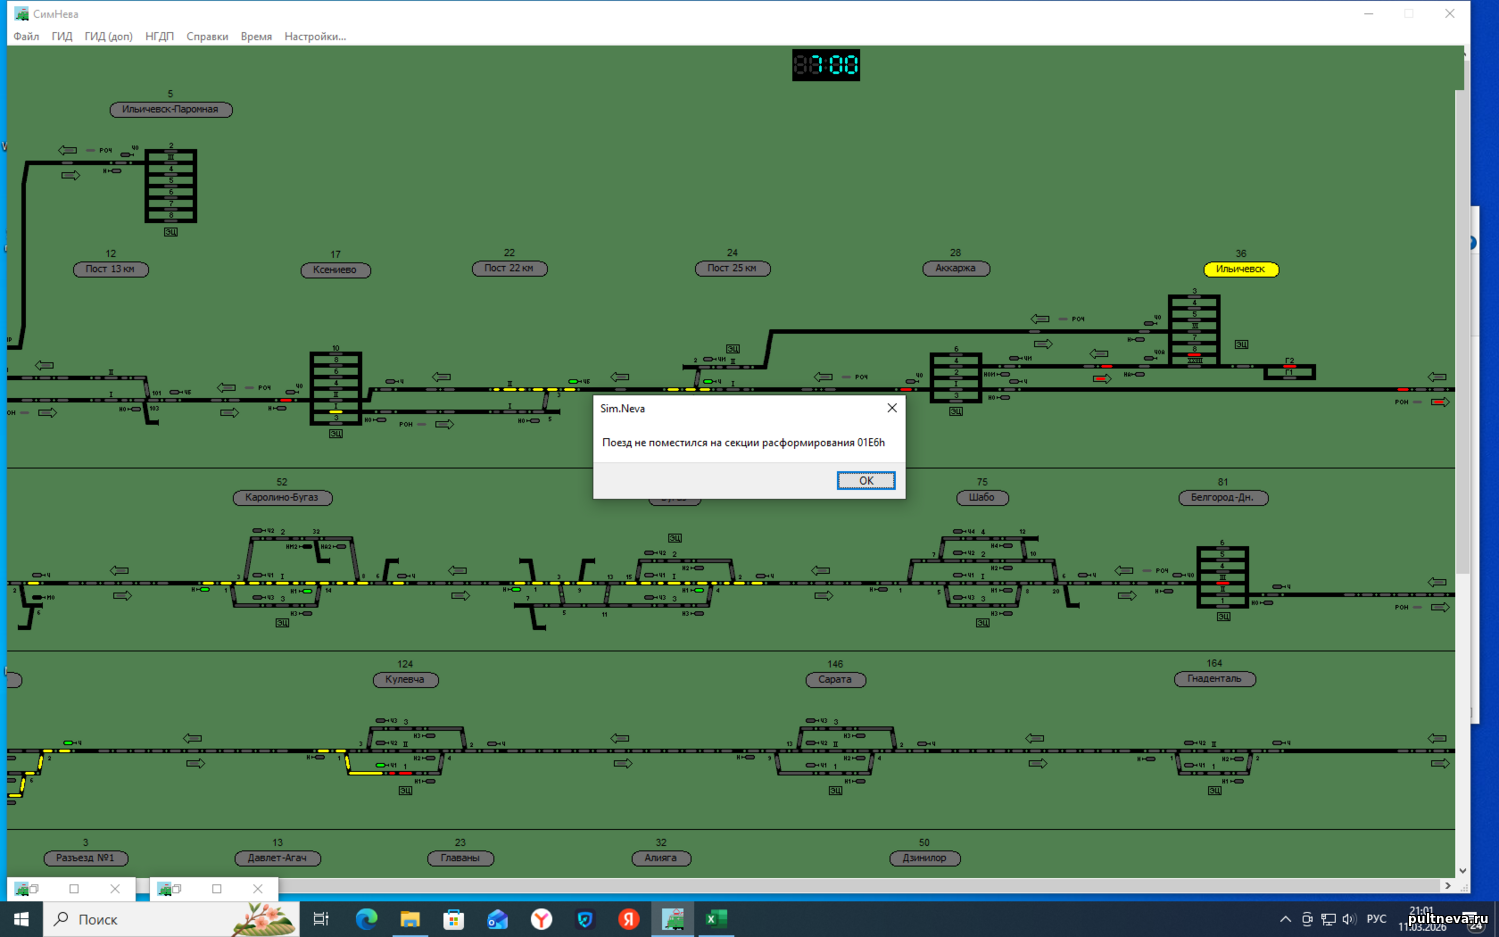1499x937 pixels.
Task: Open Yandex Browser from the taskbar
Action: [x=541, y=919]
